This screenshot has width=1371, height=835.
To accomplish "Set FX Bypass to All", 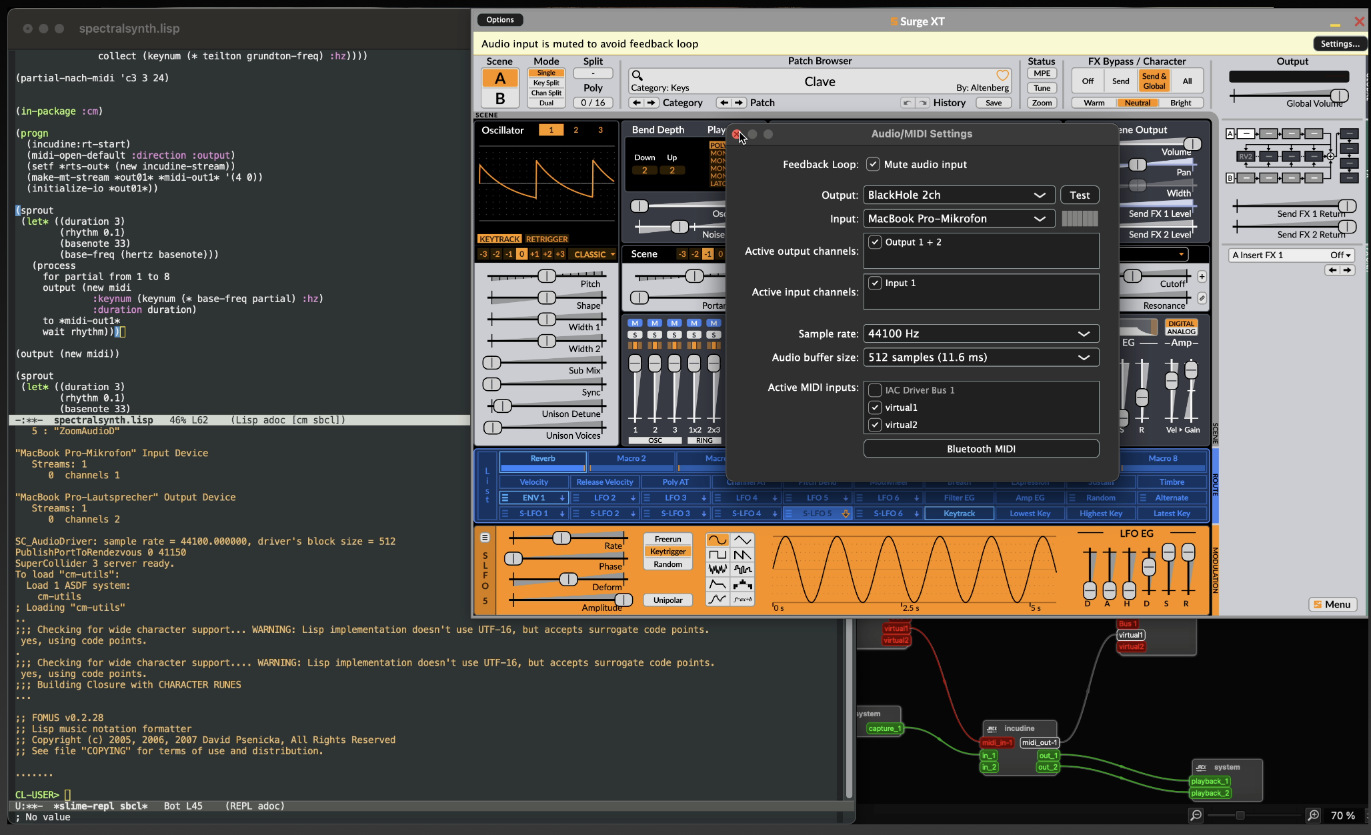I will click(x=1187, y=81).
